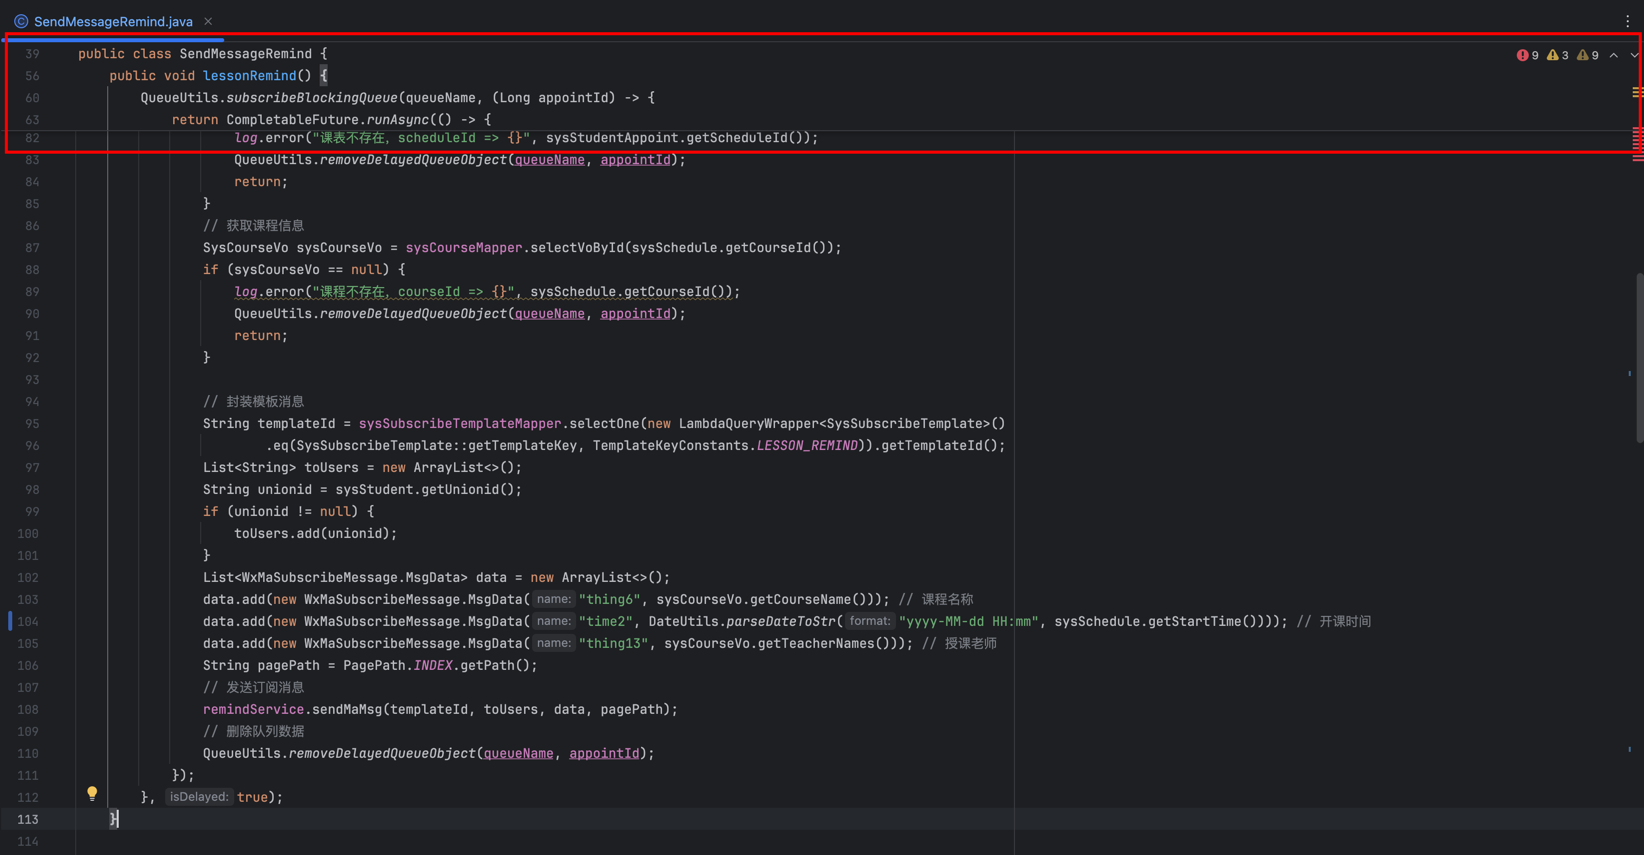
Task: Select the SendMessageRemind.java editor tab
Action: click(113, 21)
